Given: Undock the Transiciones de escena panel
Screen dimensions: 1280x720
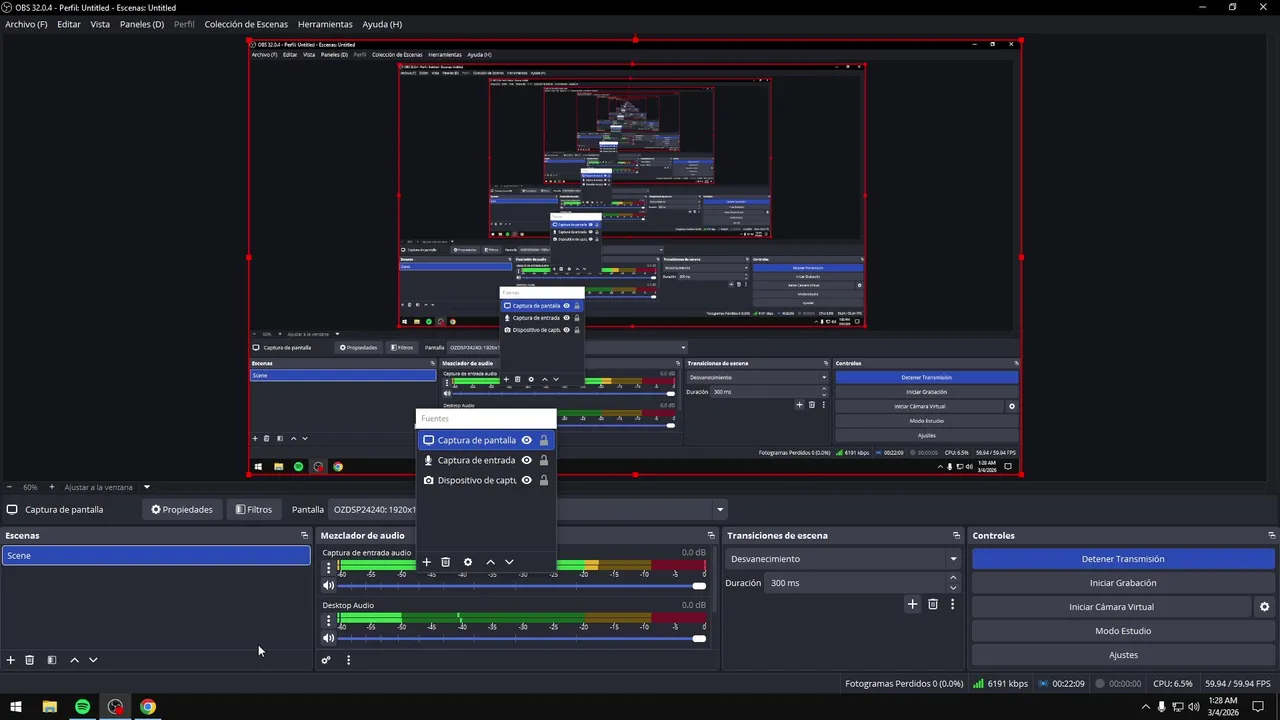Looking at the screenshot, I should click(956, 536).
